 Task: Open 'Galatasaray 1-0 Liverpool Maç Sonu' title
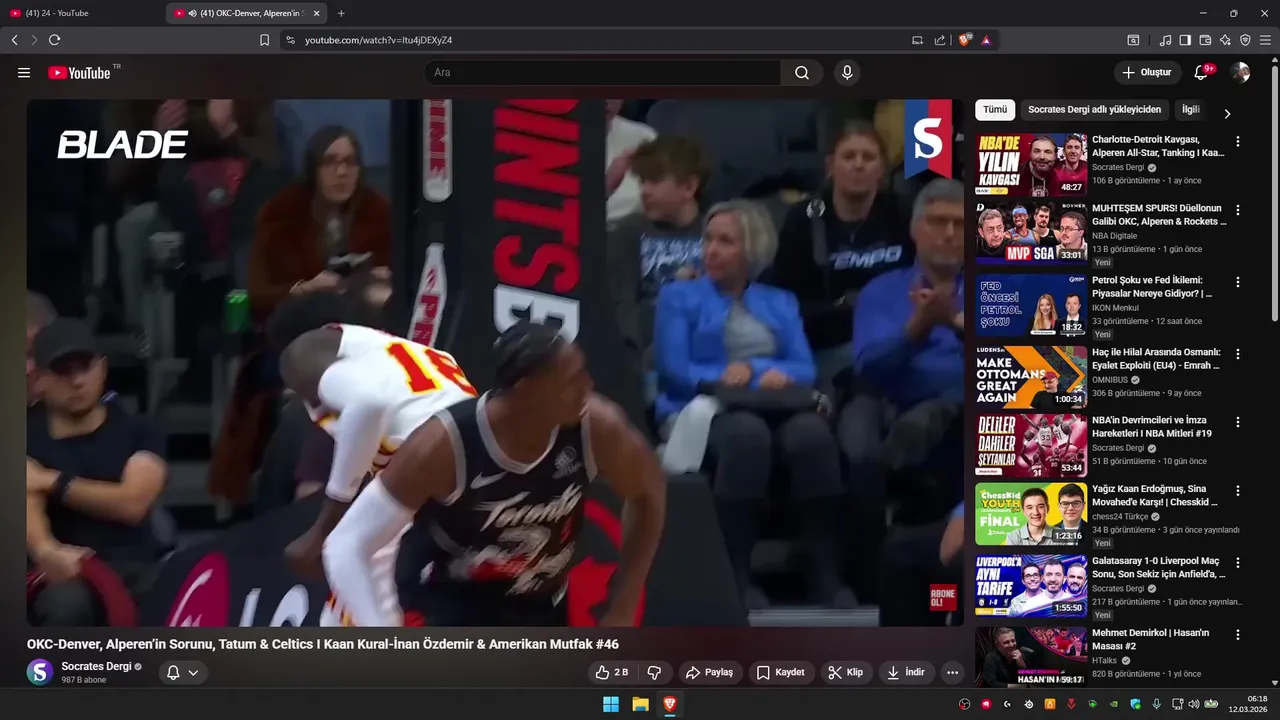pyautogui.click(x=1158, y=568)
